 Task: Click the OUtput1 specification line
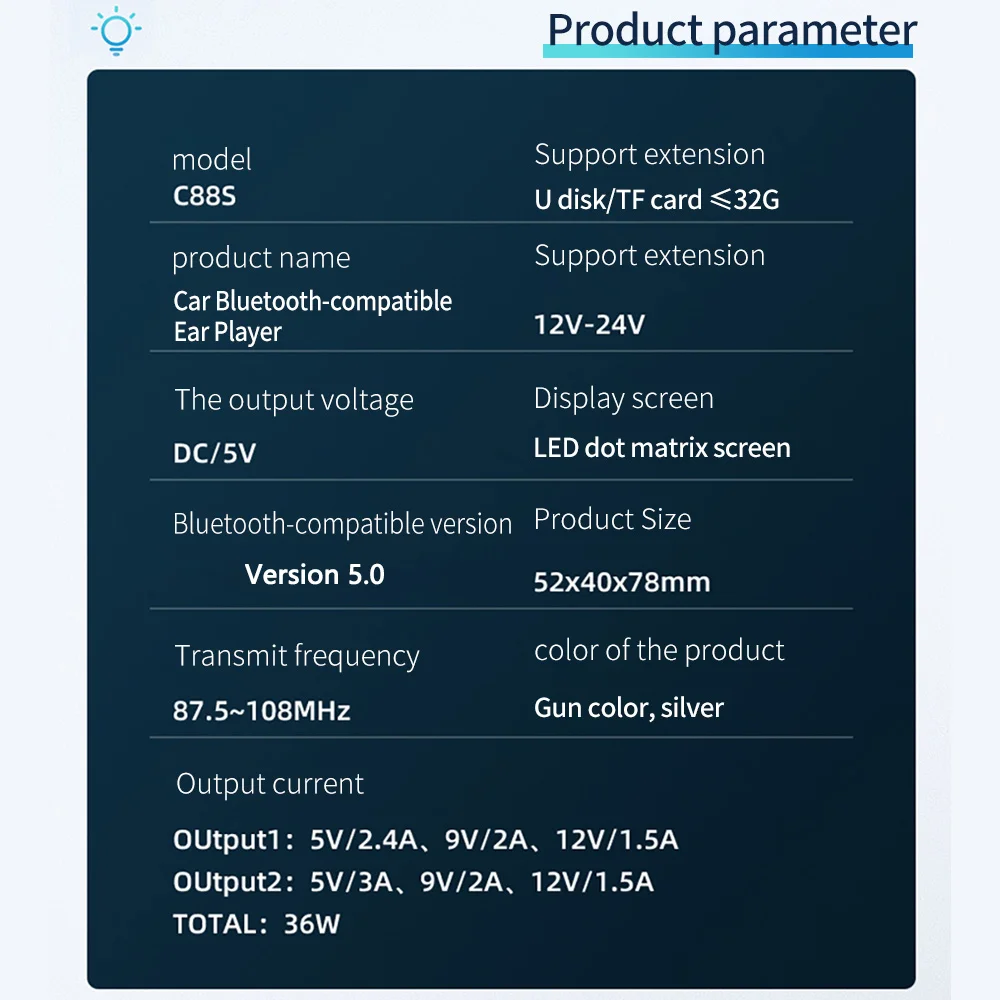pyautogui.click(x=425, y=840)
